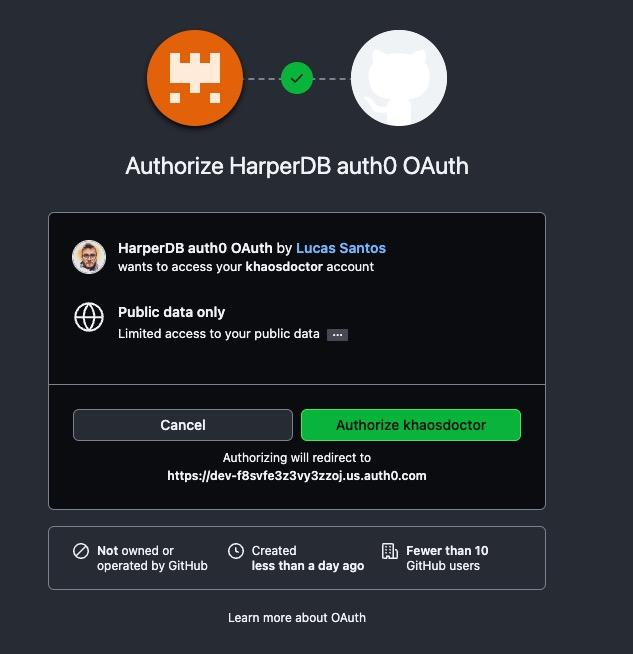Image resolution: width=633 pixels, height=654 pixels.
Task: Click the green checkmark connection icon
Action: coord(296,78)
